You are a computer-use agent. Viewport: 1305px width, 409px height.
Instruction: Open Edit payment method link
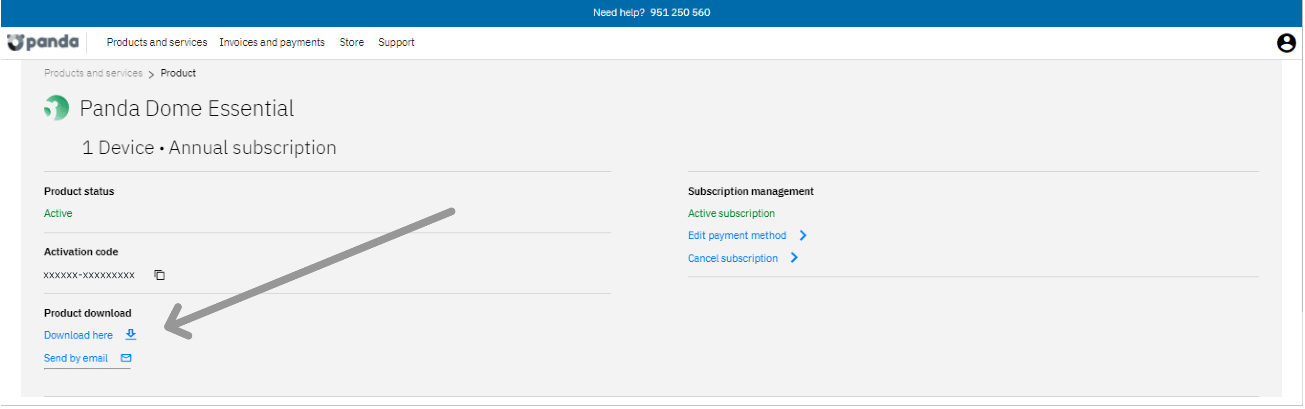(737, 236)
